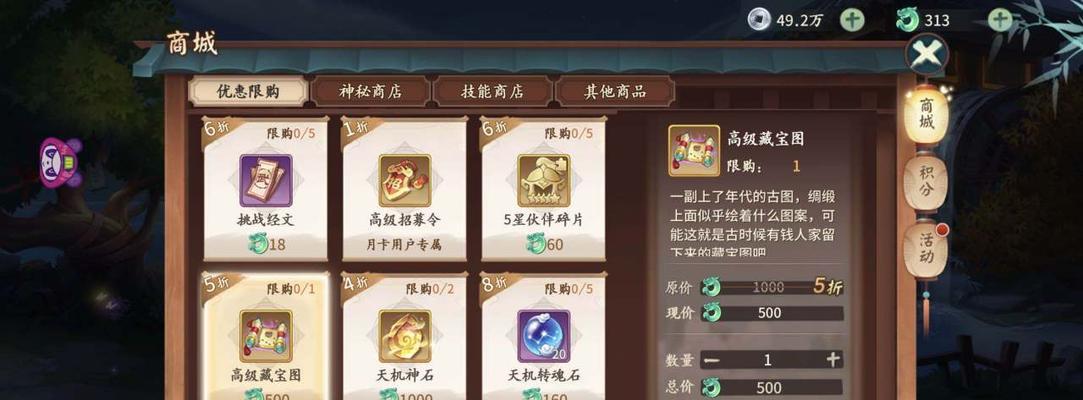Select the 挑战经文 scripture item icon
1083x400 pixels.
point(266,180)
